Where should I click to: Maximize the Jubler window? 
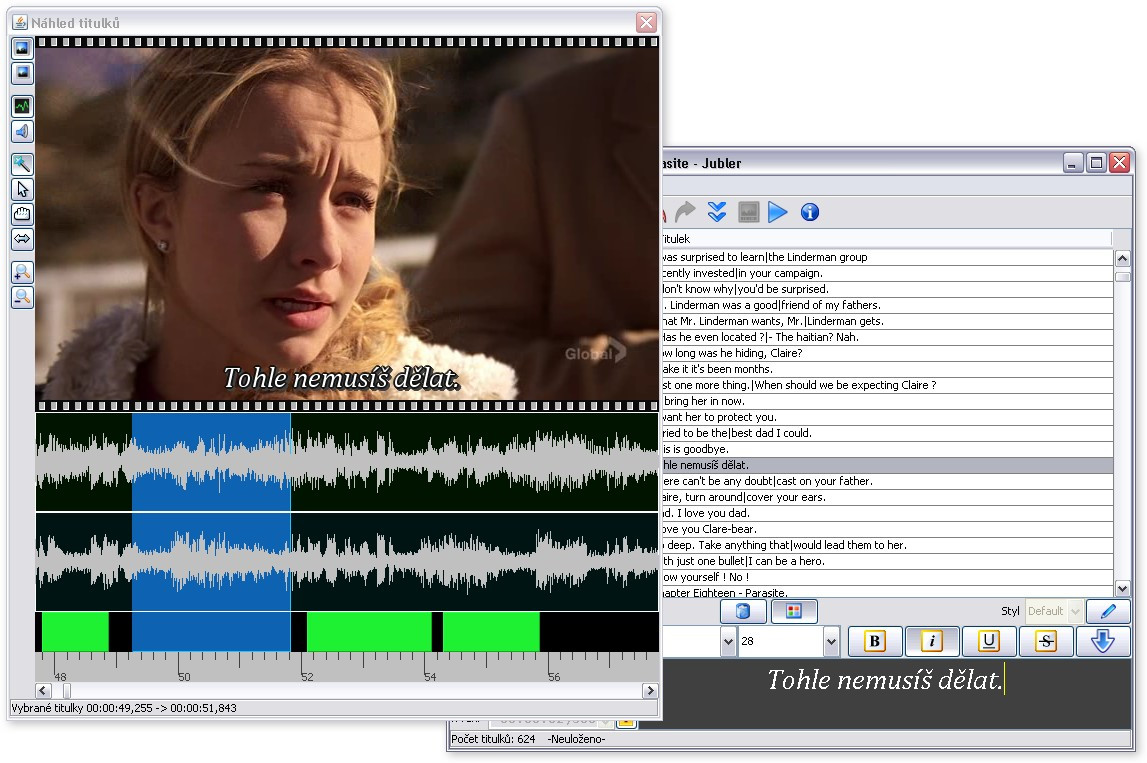[1096, 163]
